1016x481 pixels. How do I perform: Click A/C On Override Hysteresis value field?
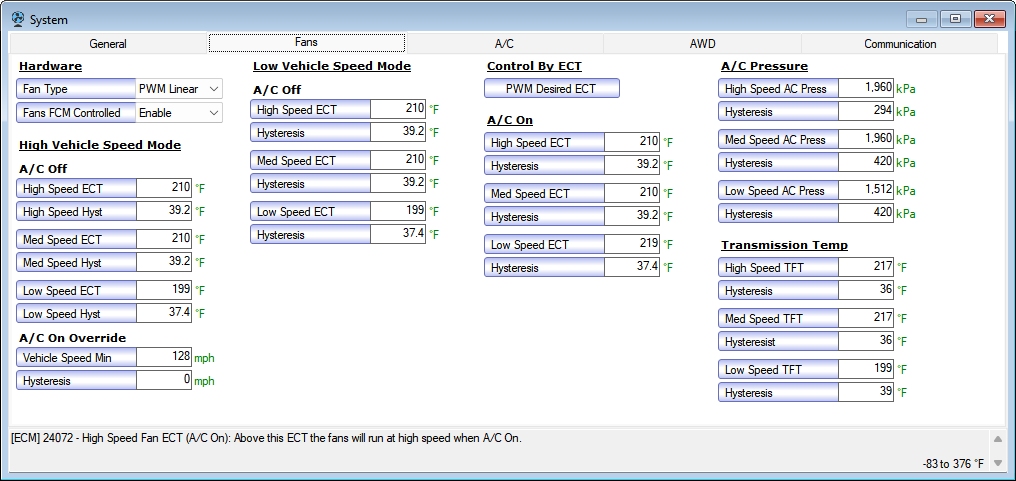click(x=163, y=380)
